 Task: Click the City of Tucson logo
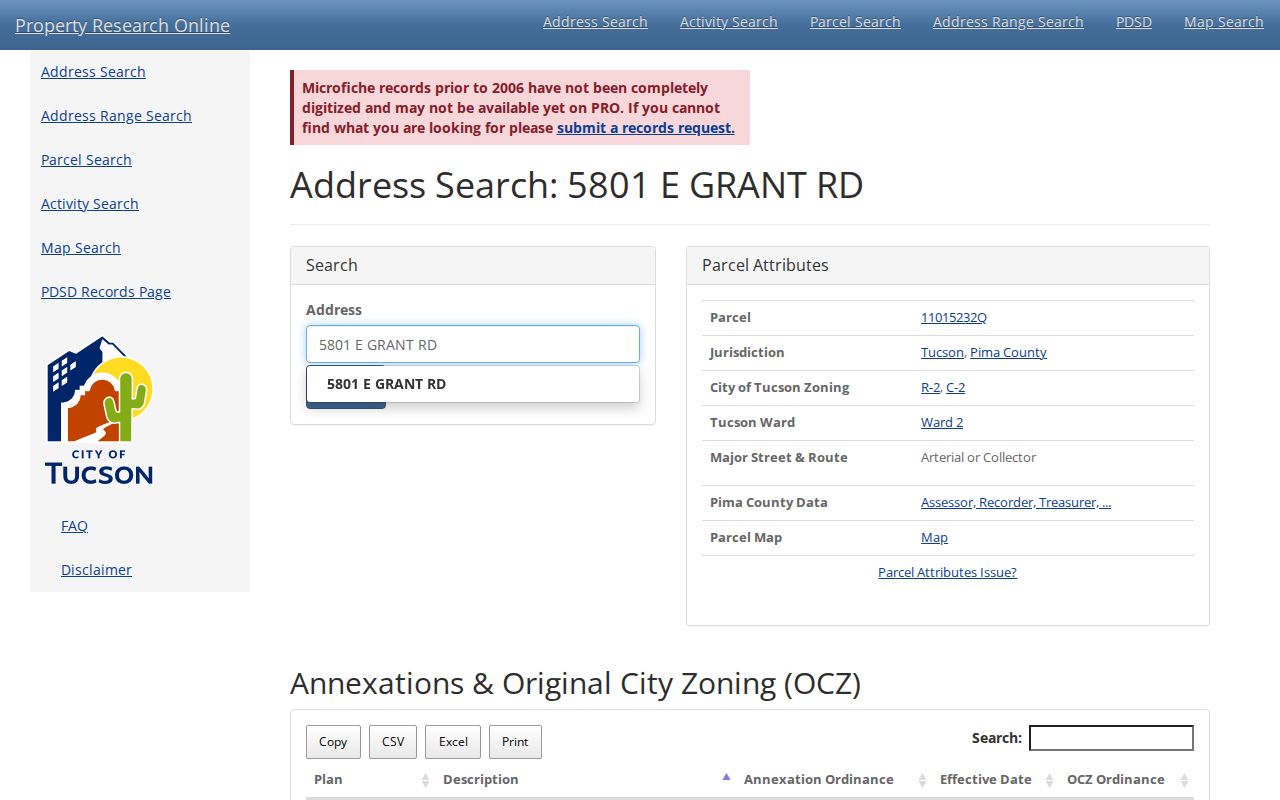tap(99, 410)
